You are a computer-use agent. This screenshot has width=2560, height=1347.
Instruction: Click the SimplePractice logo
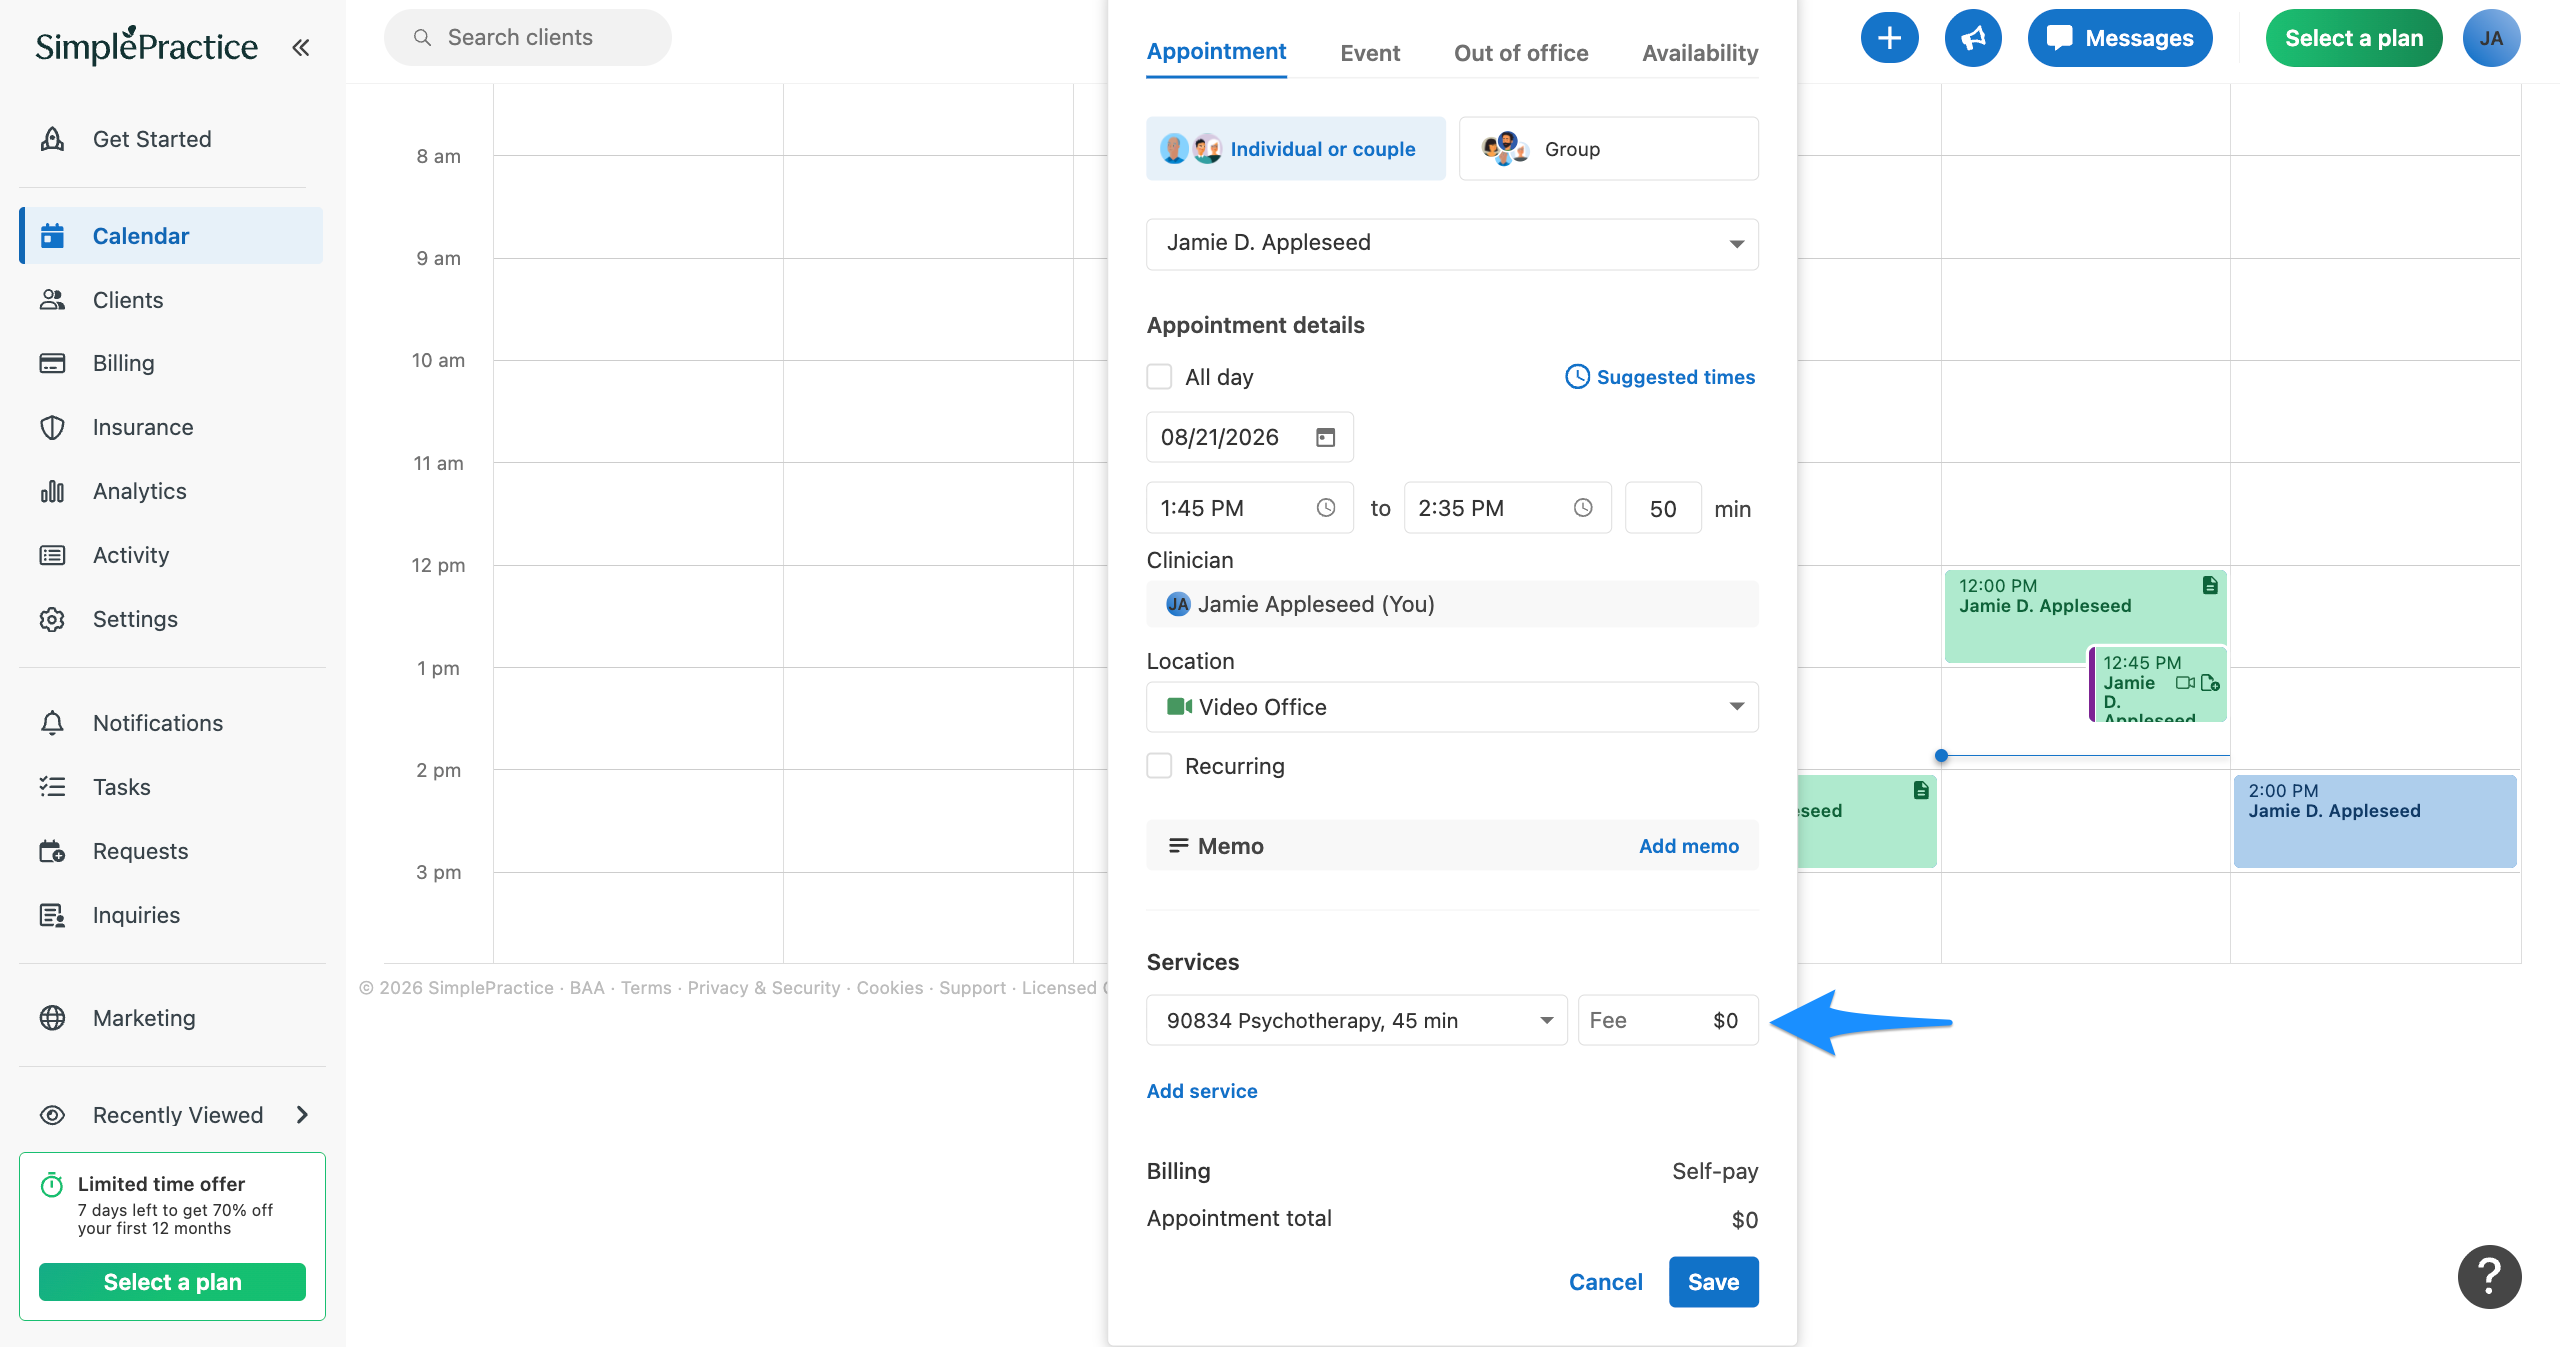coord(147,45)
